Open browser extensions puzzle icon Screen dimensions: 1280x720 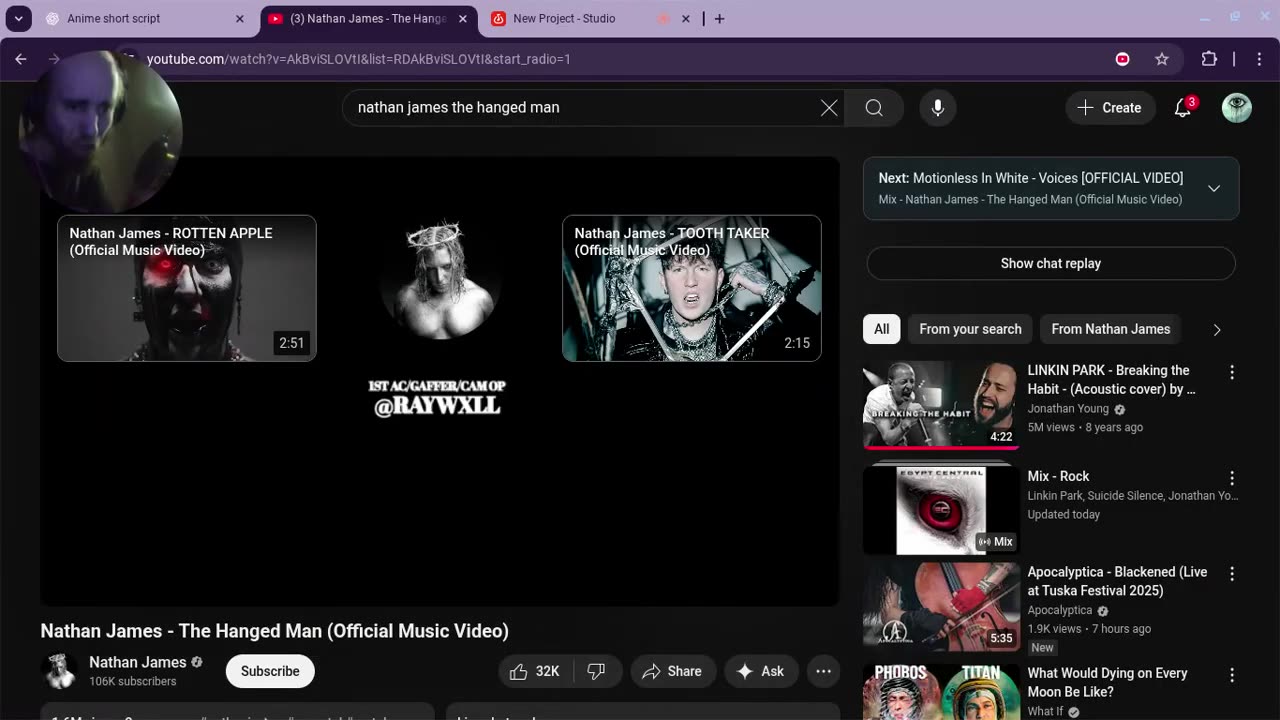click(x=1209, y=59)
